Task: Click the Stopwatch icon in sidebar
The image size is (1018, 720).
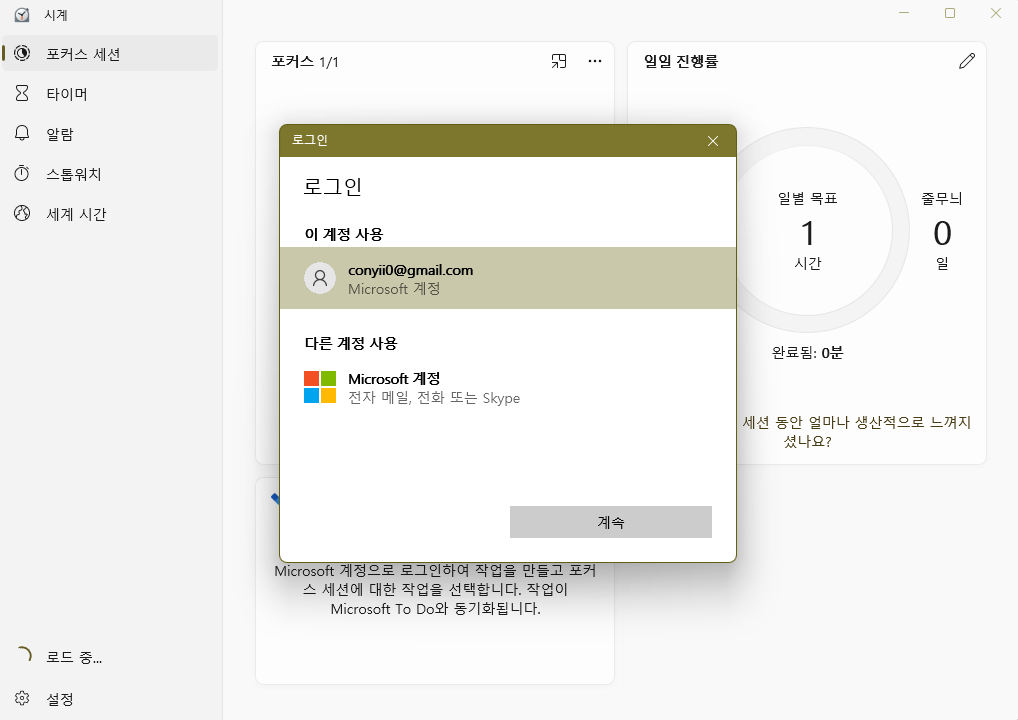Action: point(22,173)
